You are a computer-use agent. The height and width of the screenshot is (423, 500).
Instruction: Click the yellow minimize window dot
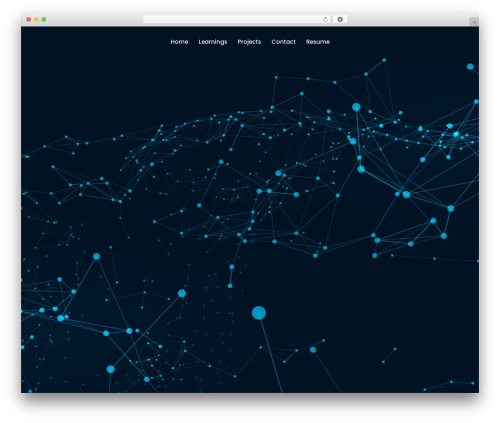coord(36,19)
